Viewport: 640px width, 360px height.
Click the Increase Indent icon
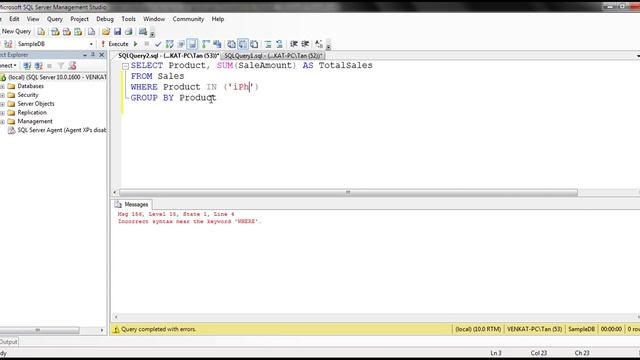click(x=305, y=44)
